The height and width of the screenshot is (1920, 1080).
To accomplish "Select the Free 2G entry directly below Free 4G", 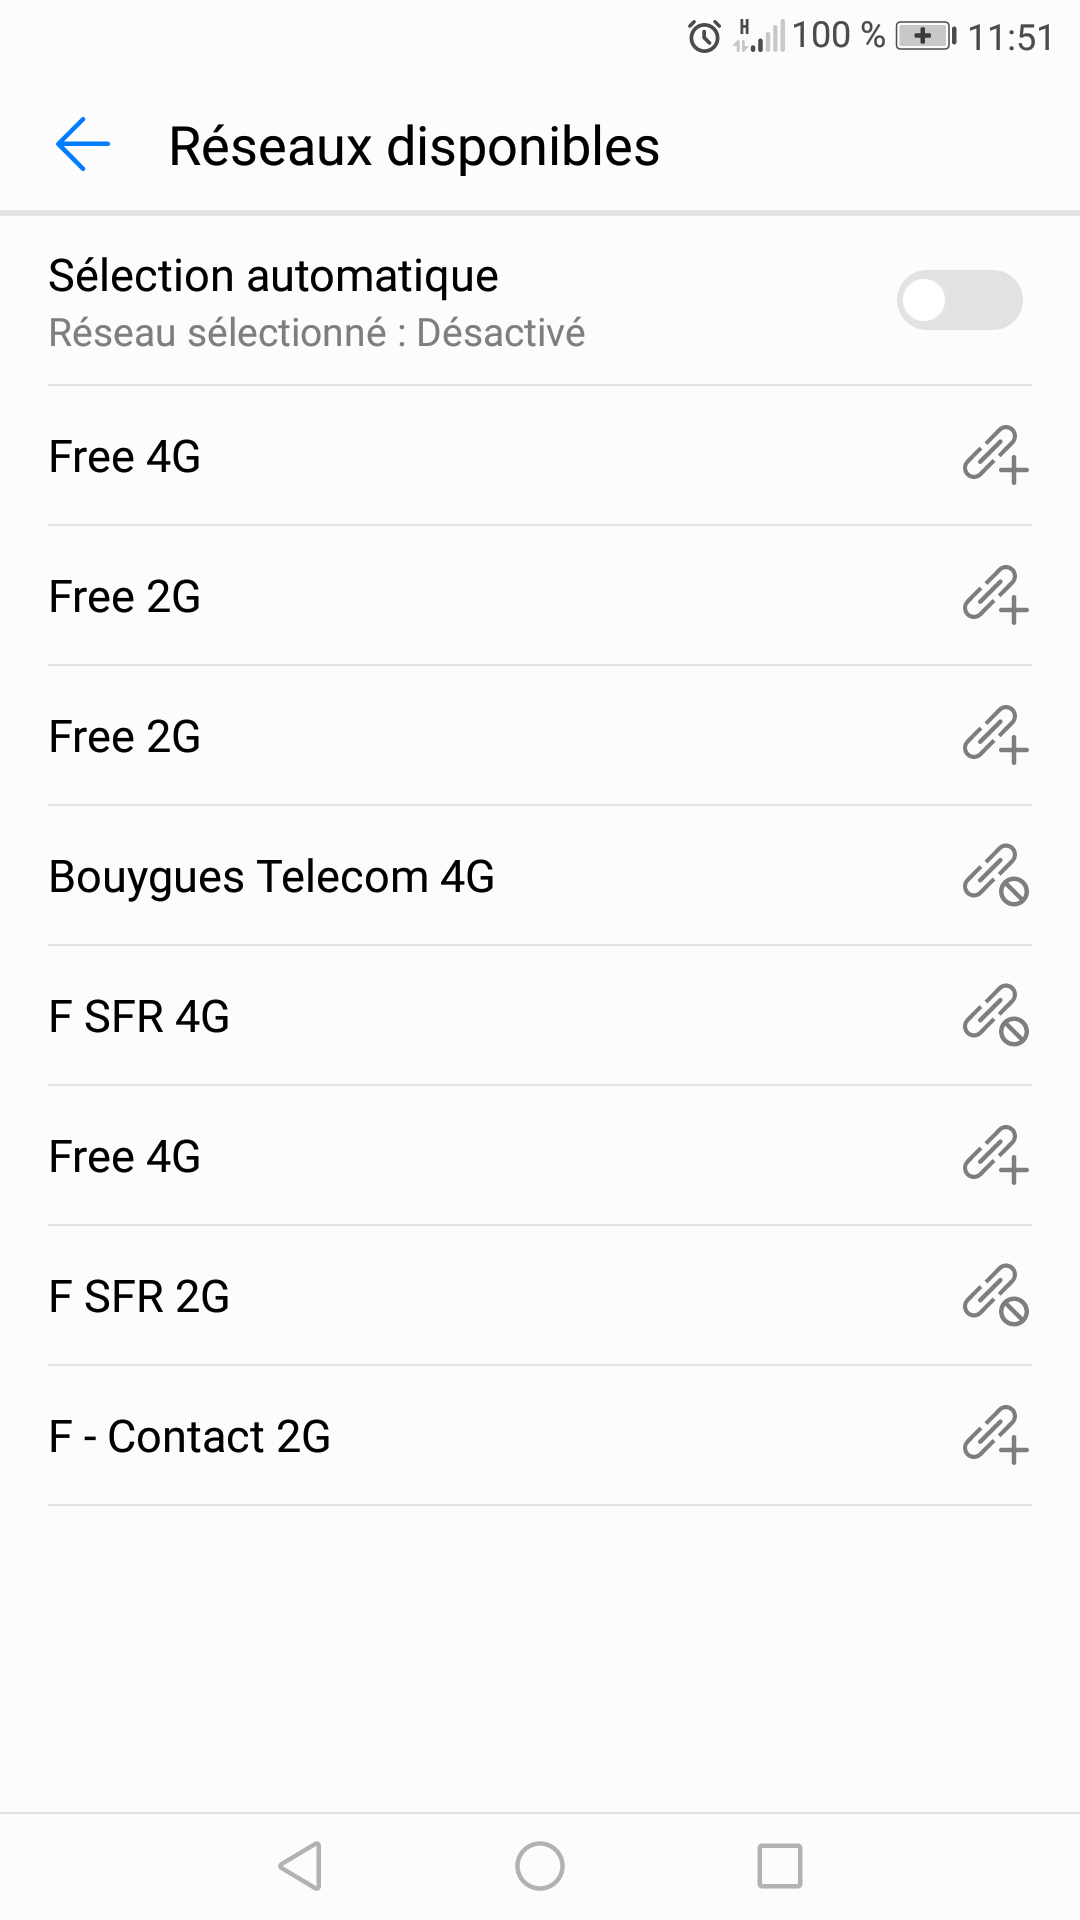I will pos(125,597).
